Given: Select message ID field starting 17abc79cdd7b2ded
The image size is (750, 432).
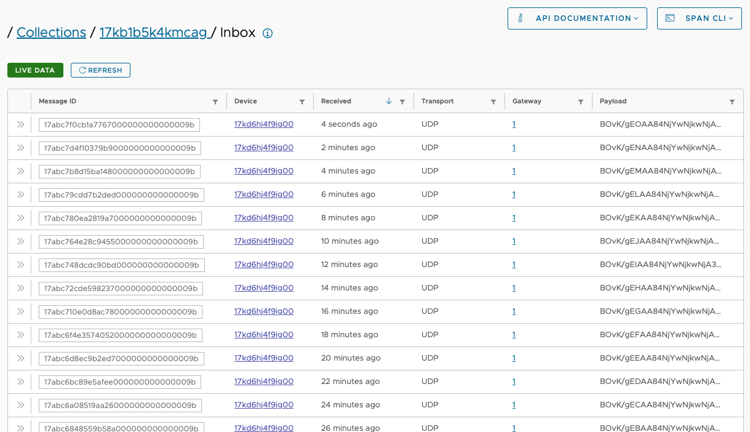Looking at the screenshot, I should (x=121, y=195).
